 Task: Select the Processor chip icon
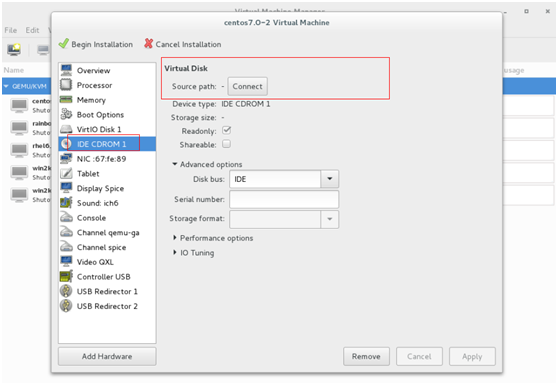(66, 85)
